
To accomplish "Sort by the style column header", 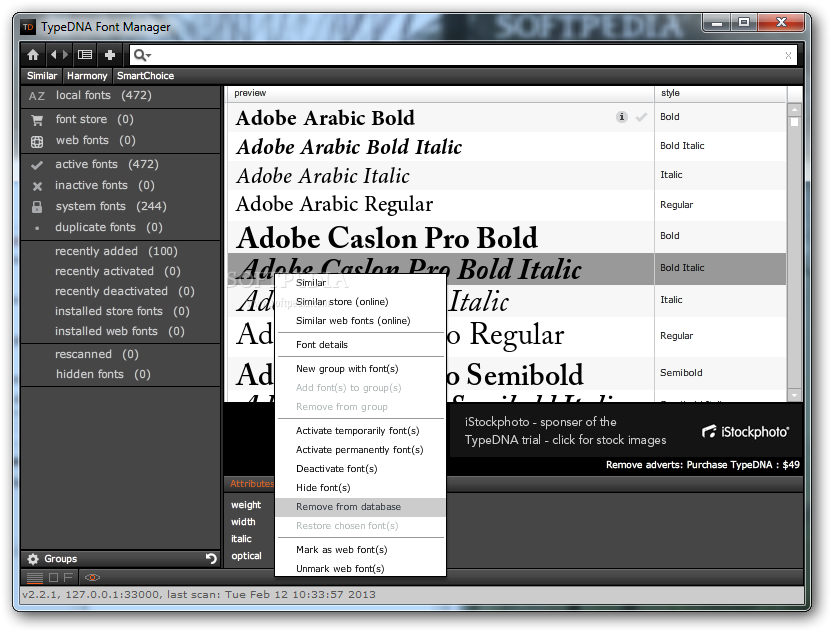I will pyautogui.click(x=721, y=93).
